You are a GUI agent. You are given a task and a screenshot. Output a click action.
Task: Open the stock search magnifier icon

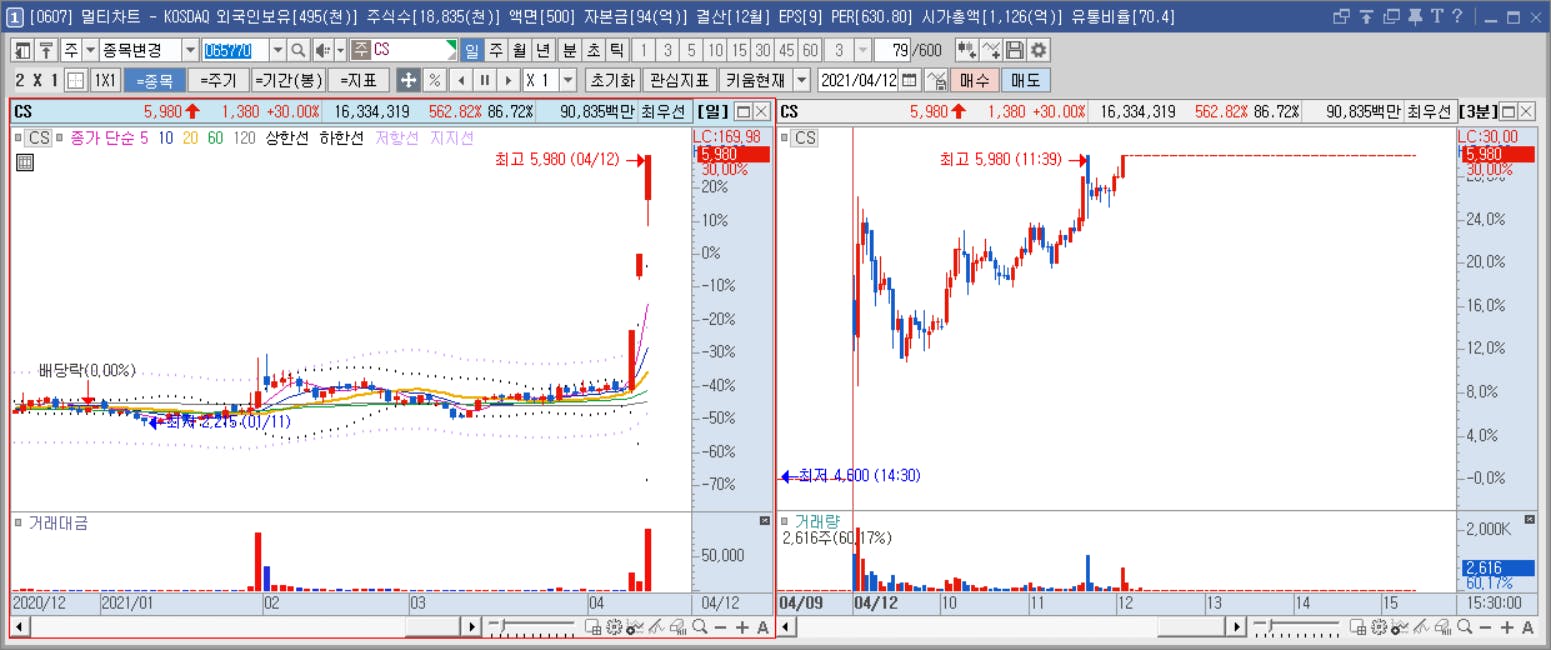click(x=298, y=51)
